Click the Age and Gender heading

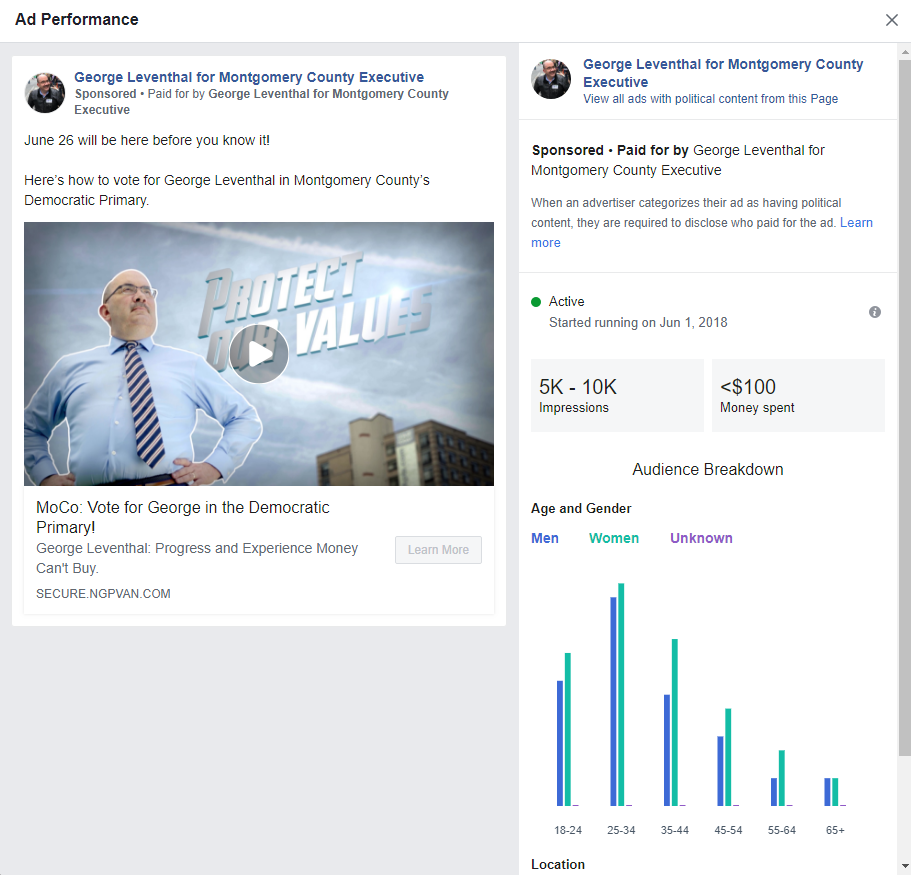pyautogui.click(x=581, y=508)
